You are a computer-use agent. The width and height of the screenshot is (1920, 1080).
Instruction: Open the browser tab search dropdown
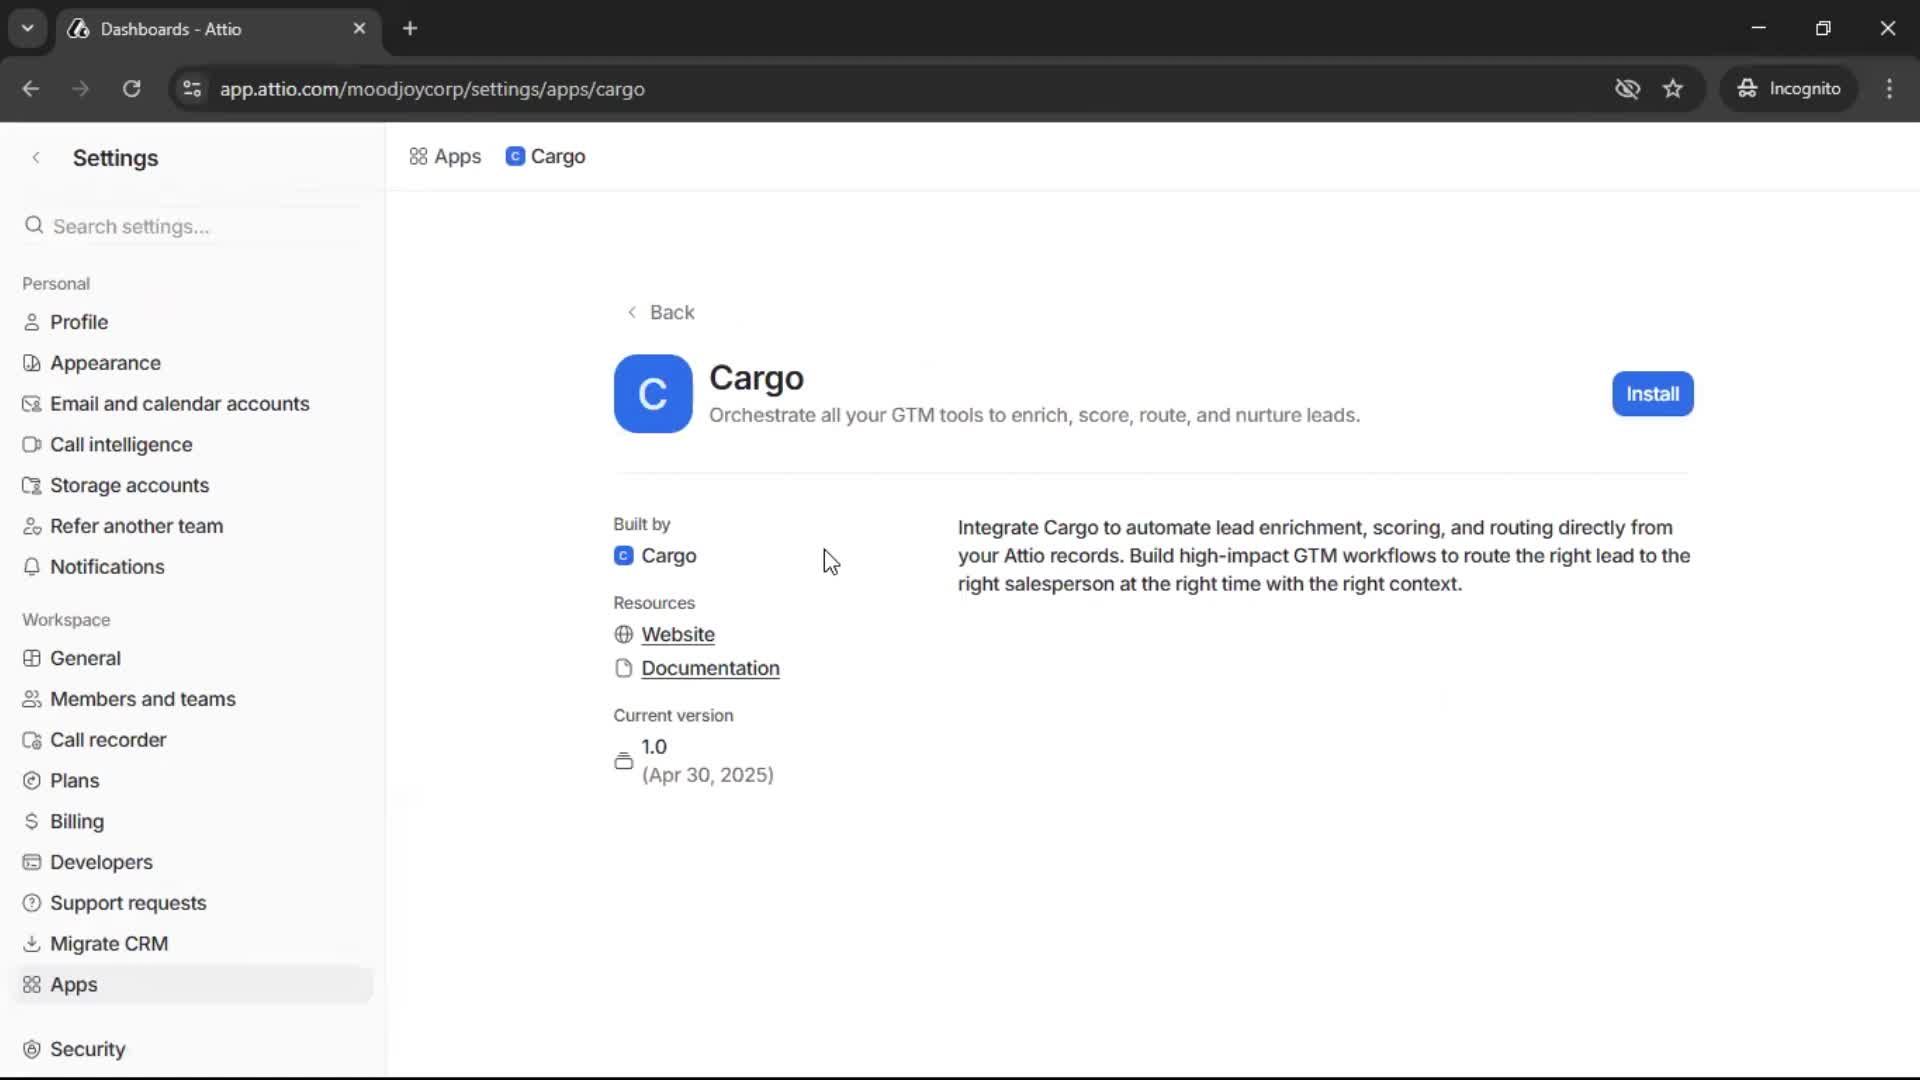click(x=27, y=28)
